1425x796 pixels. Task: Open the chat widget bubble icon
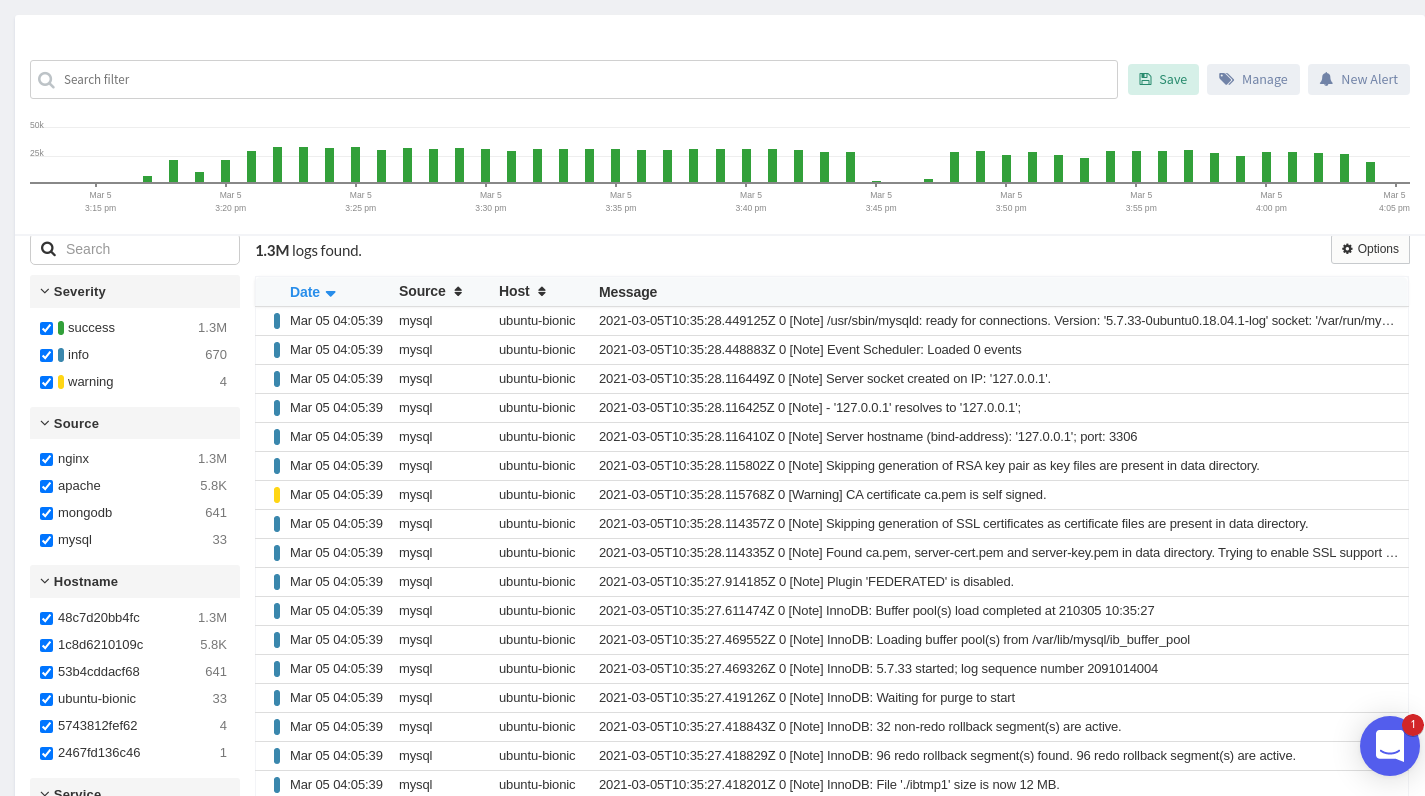coord(1390,746)
